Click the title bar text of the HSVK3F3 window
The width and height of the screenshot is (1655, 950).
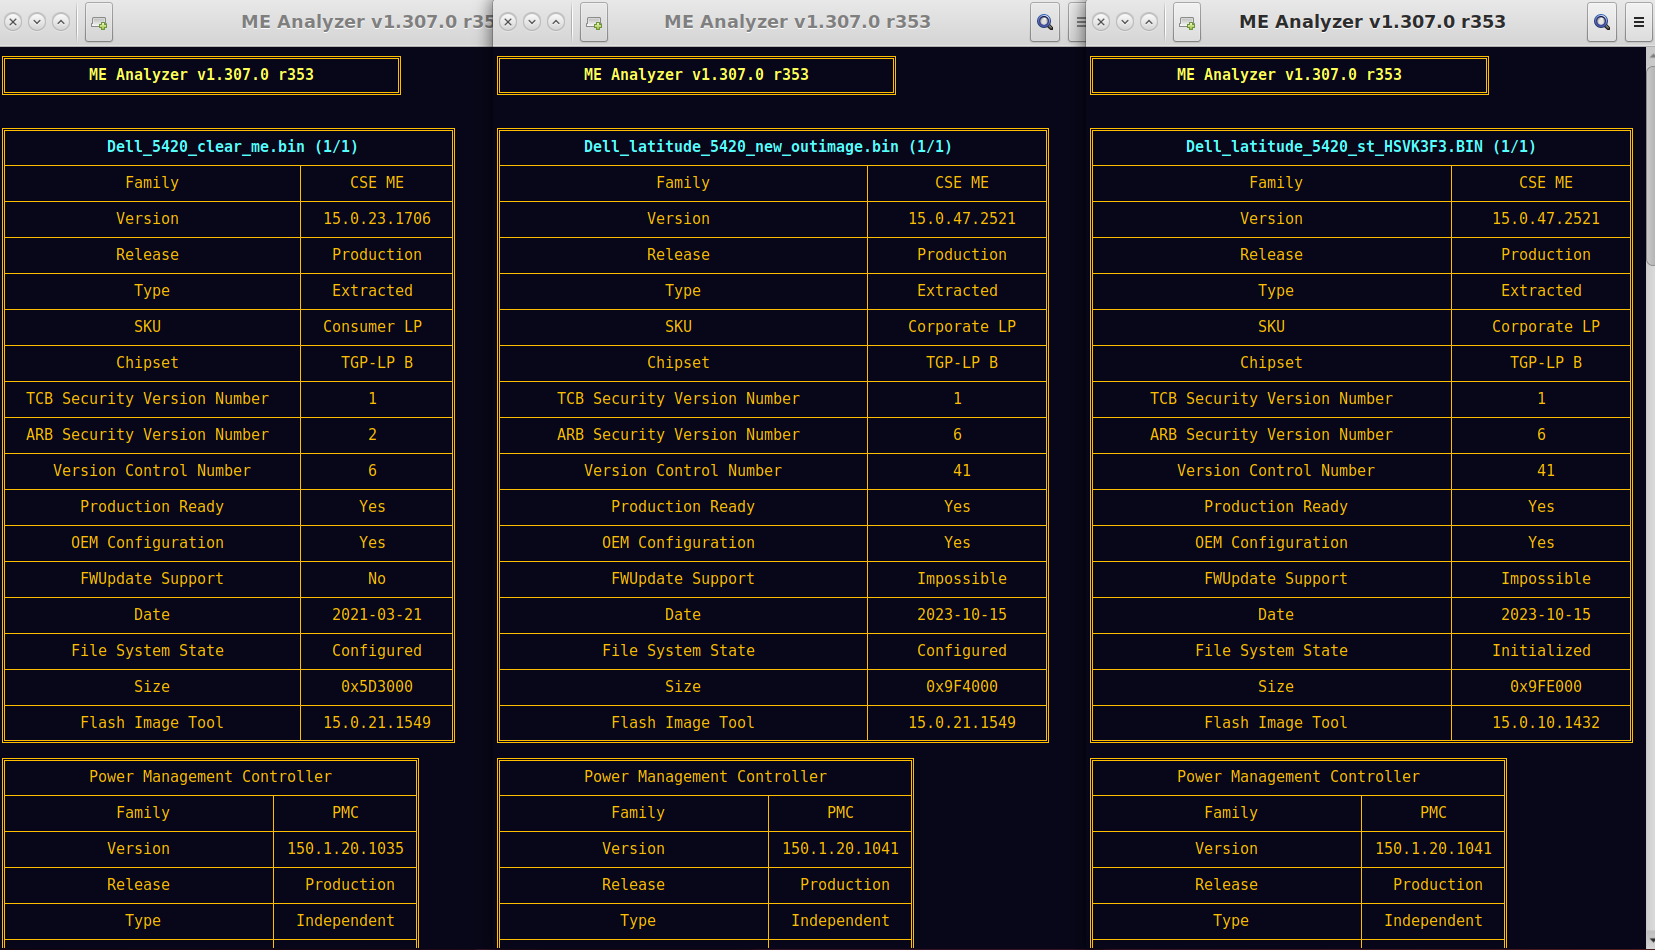click(1372, 22)
